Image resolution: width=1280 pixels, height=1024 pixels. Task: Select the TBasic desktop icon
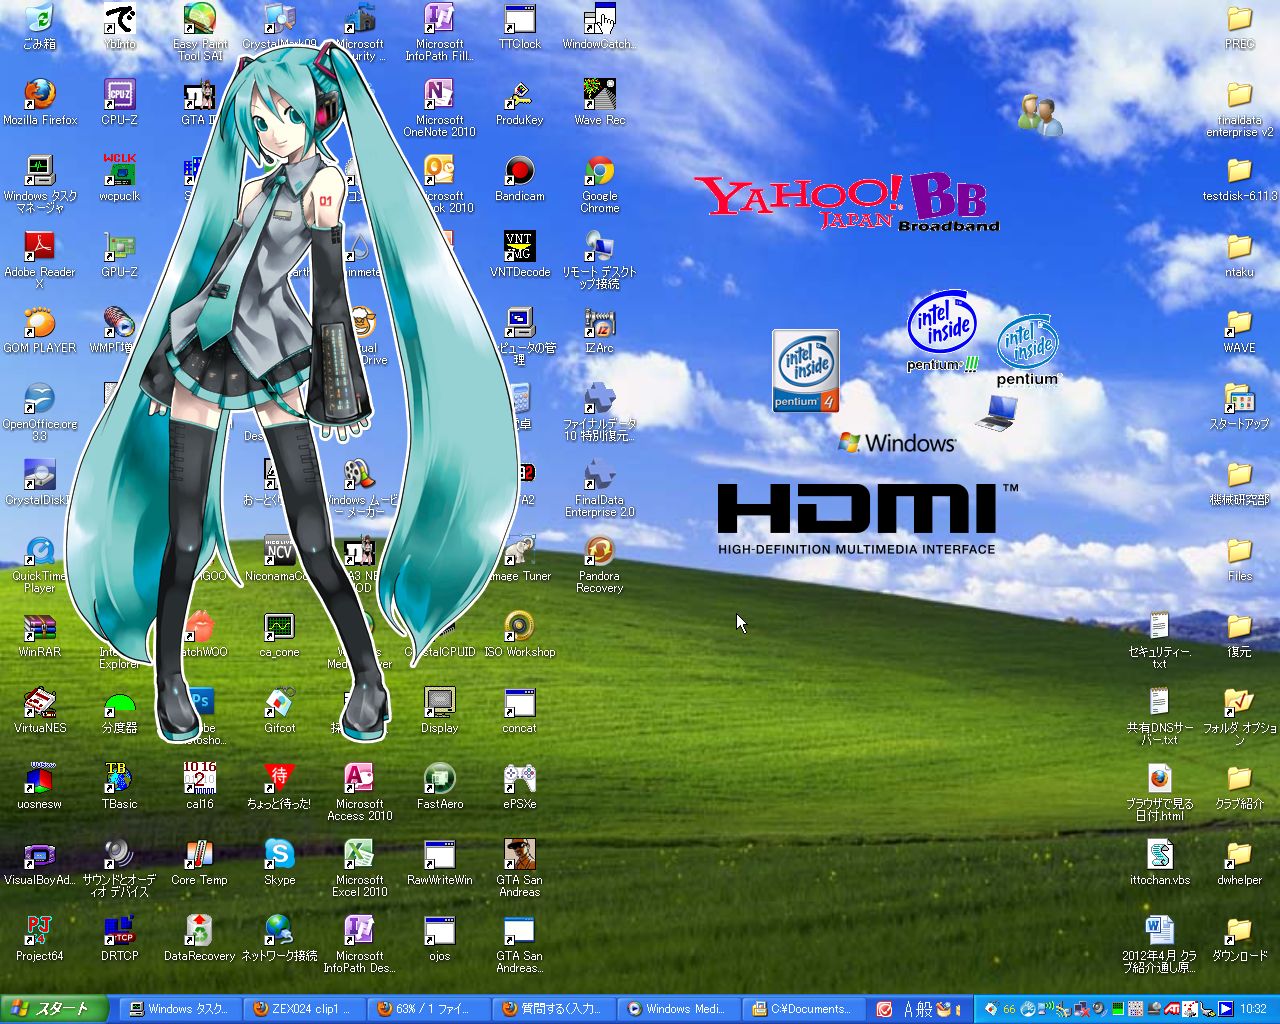(120, 786)
